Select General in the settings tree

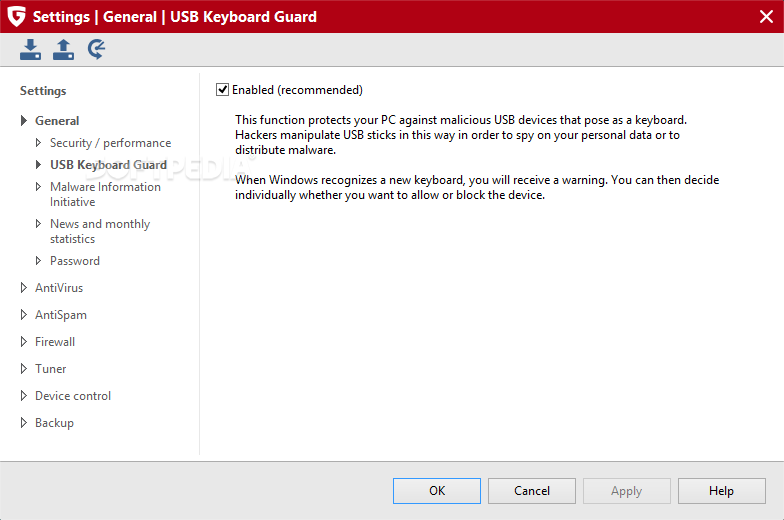click(x=57, y=120)
